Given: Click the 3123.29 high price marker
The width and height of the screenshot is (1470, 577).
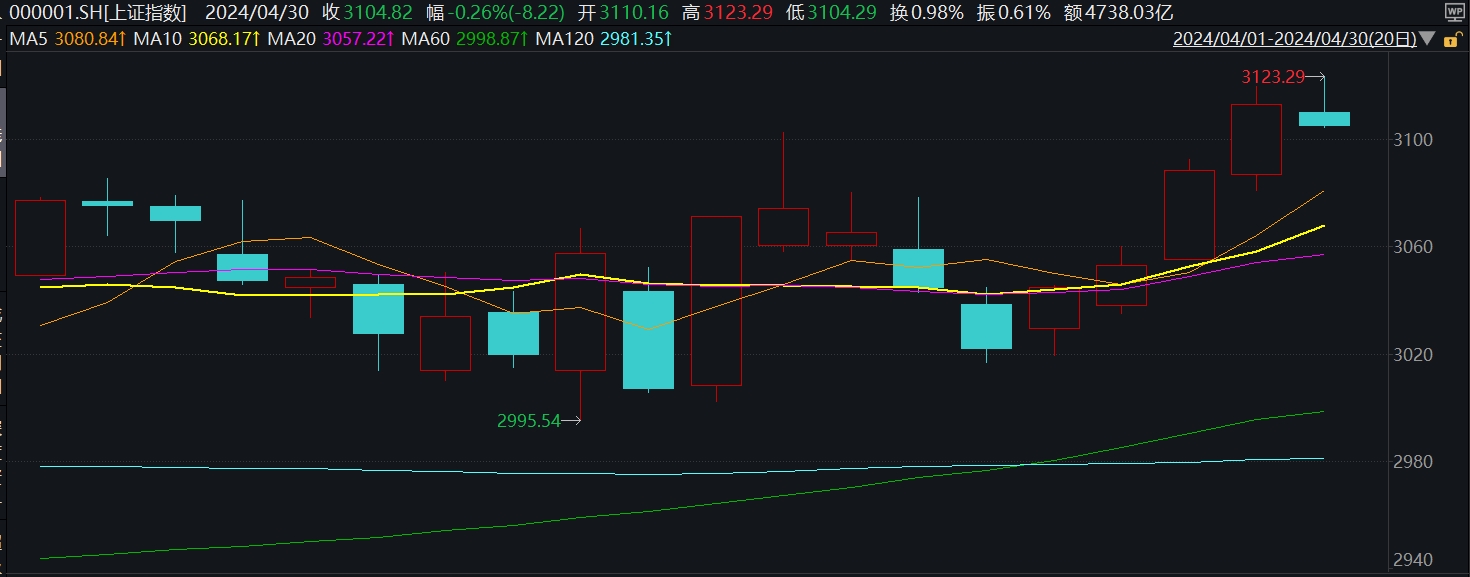Looking at the screenshot, I should tap(1273, 76).
